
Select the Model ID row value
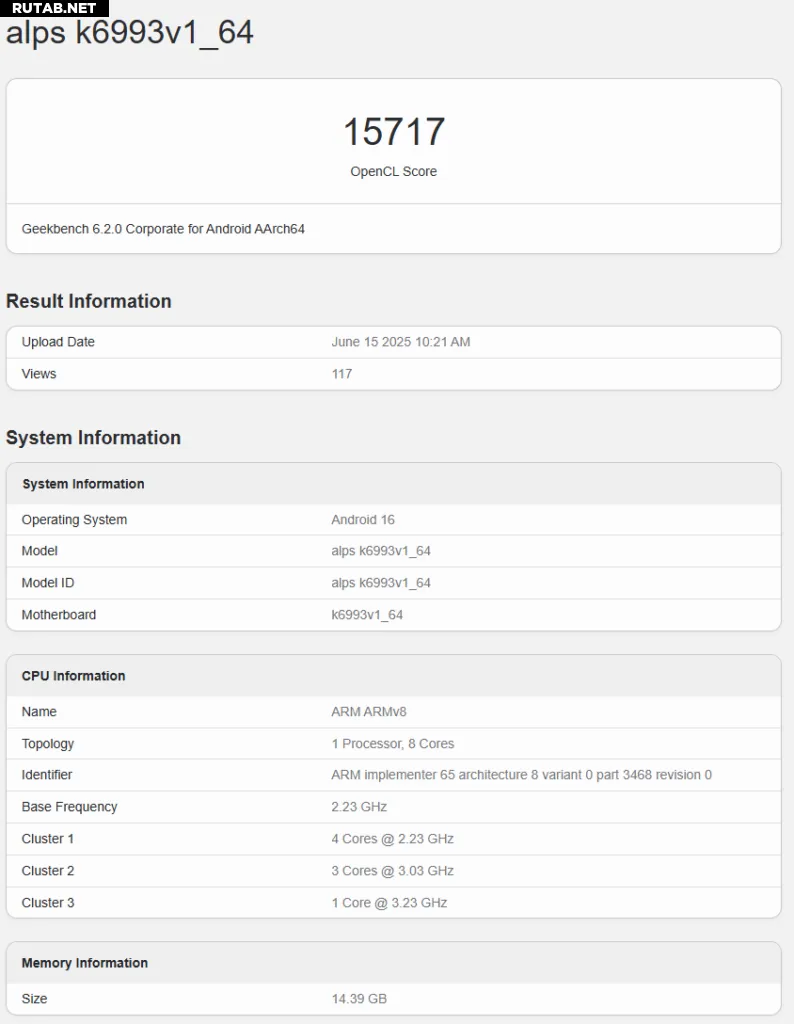tap(381, 583)
